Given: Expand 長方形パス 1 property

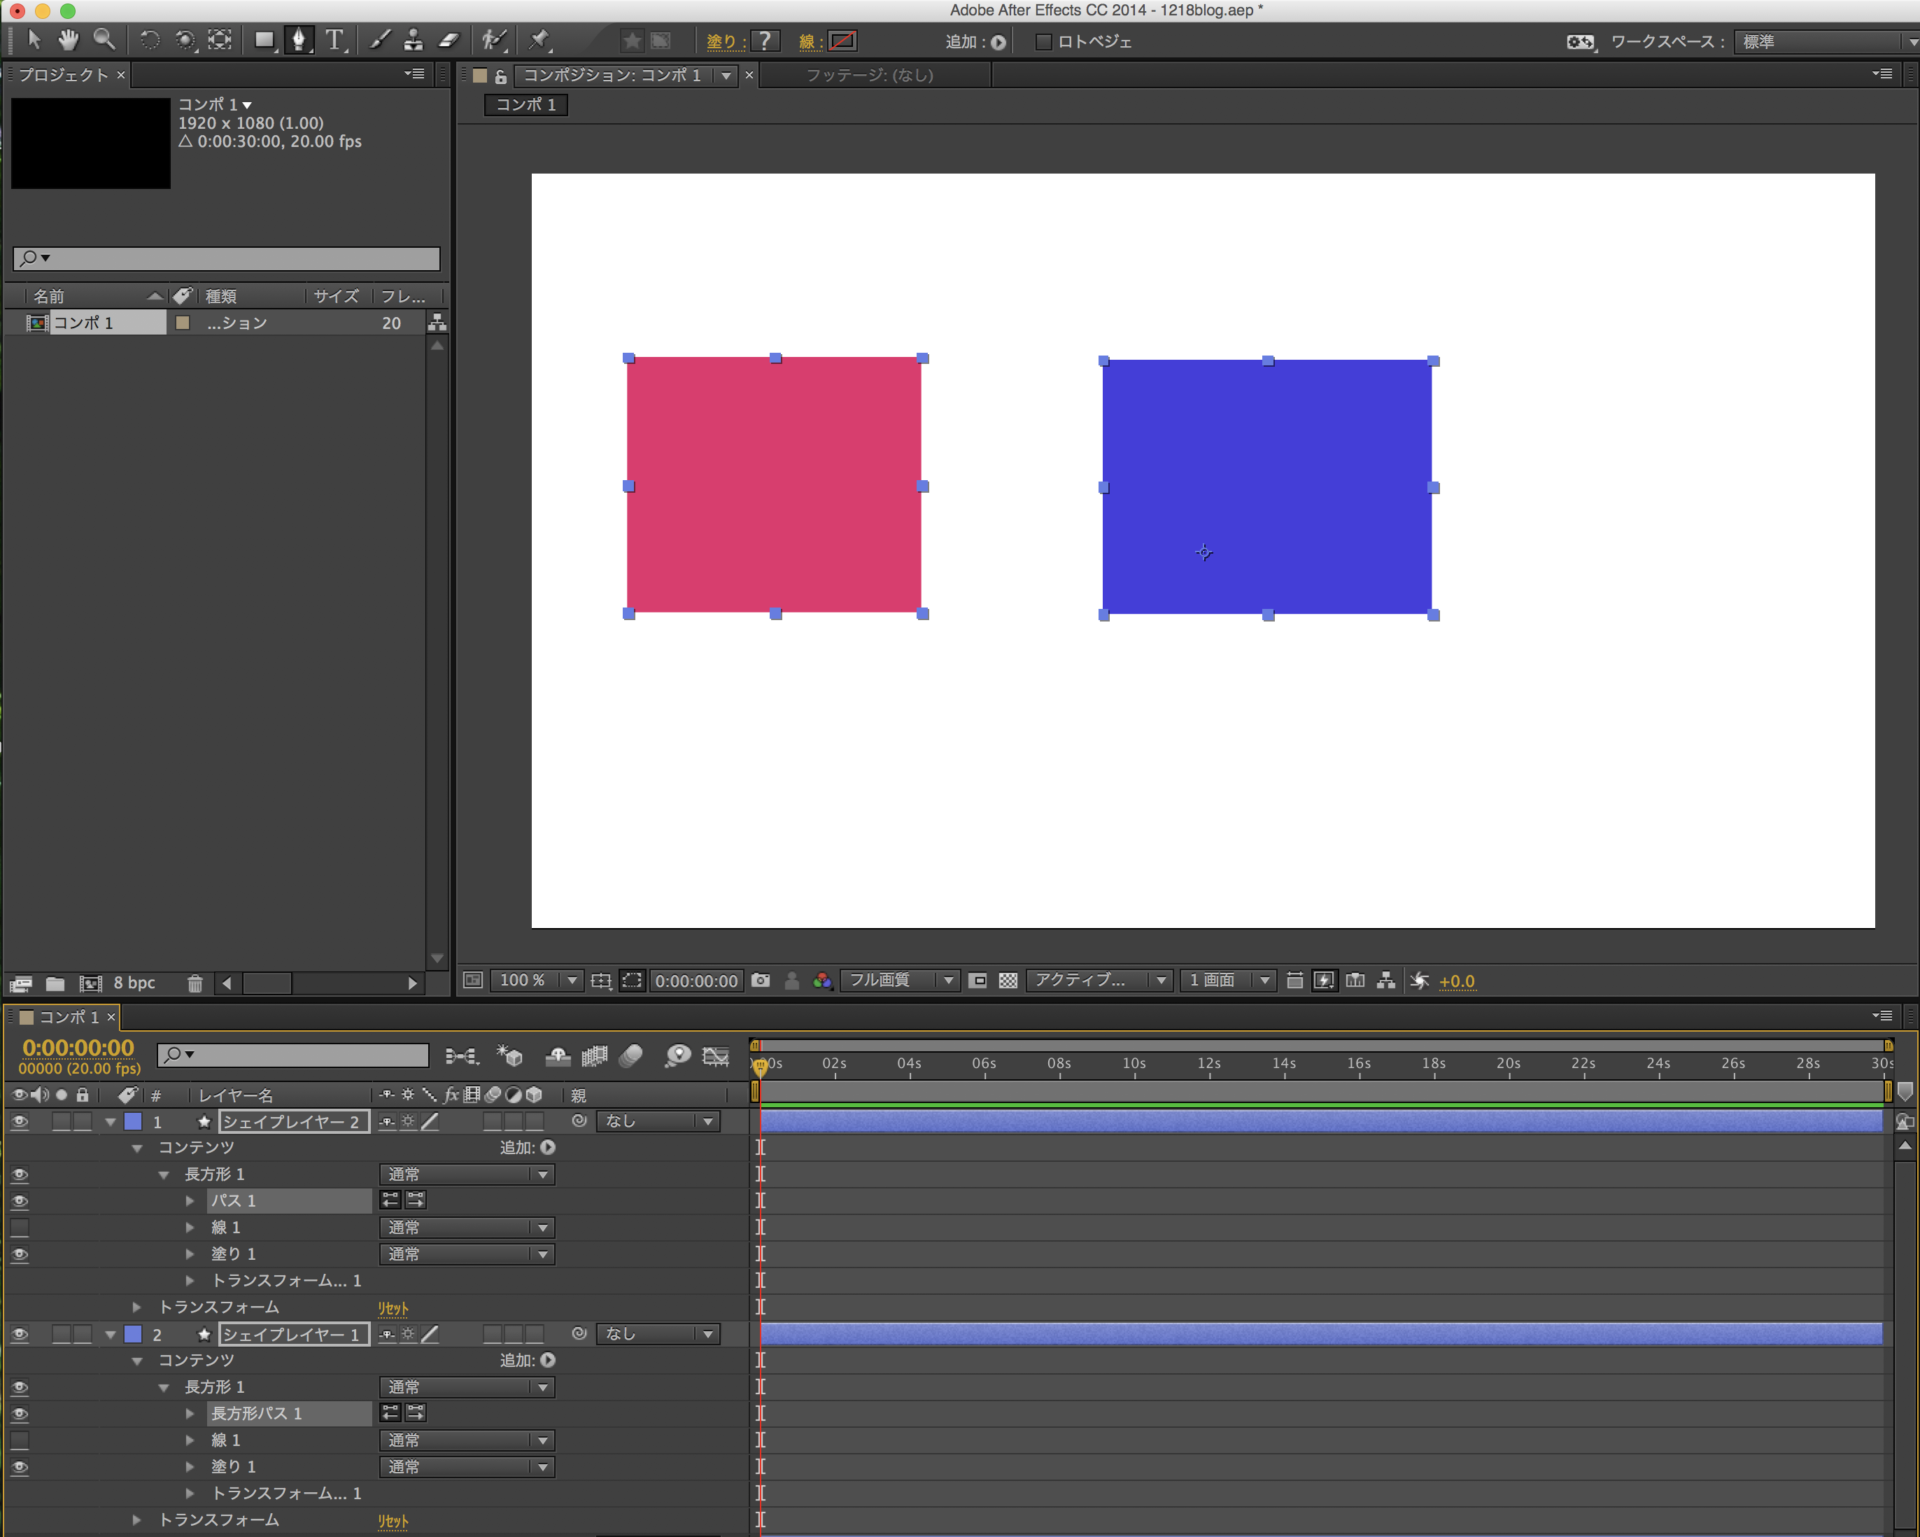Looking at the screenshot, I should tap(190, 1414).
